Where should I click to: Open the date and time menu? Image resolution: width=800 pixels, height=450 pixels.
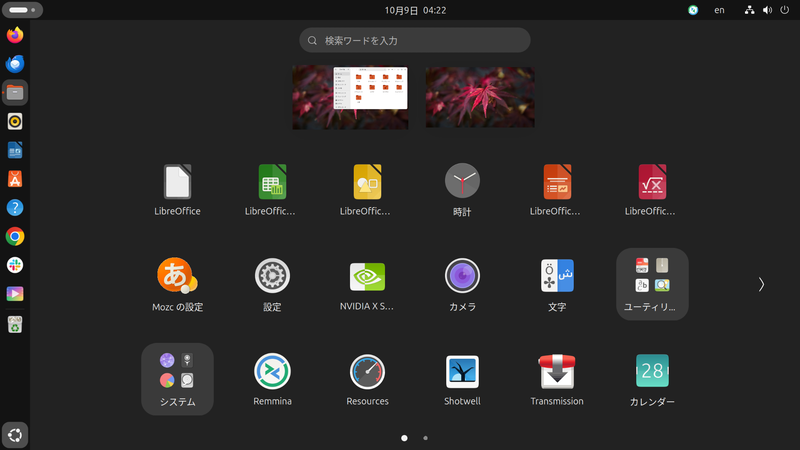point(415,10)
